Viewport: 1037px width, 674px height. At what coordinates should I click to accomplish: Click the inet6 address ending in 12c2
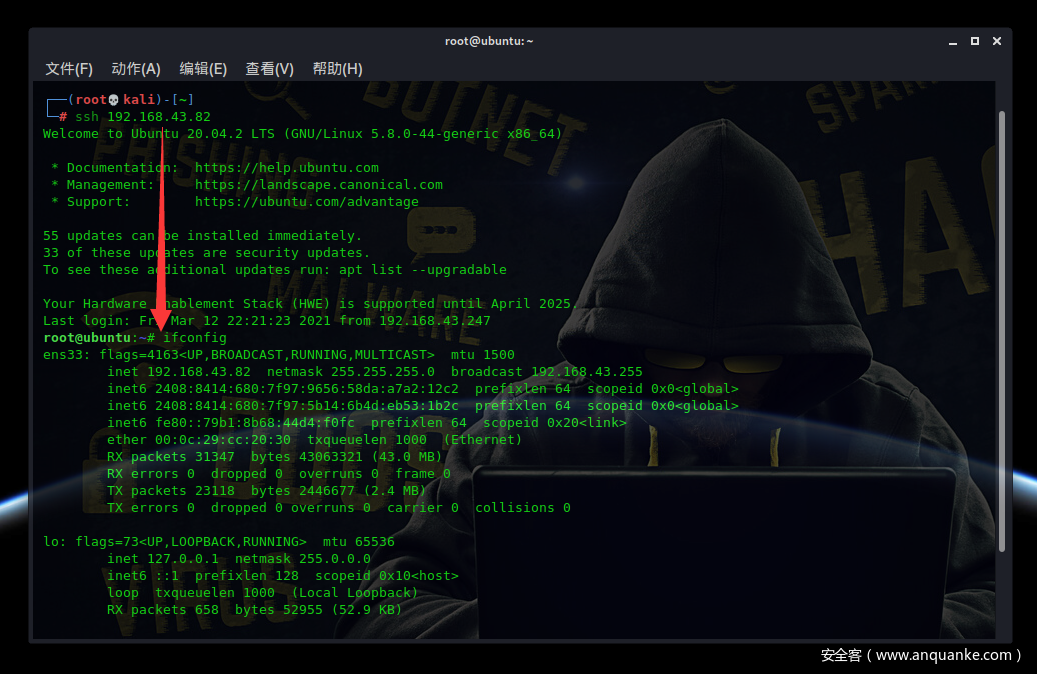click(306, 389)
